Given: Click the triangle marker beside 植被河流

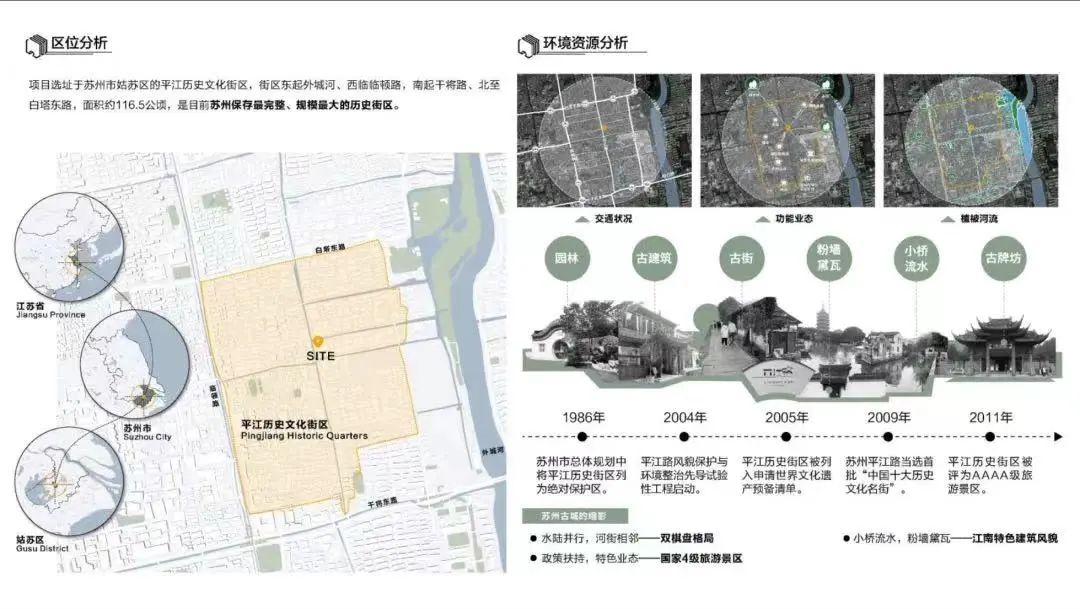Looking at the screenshot, I should 947,218.
